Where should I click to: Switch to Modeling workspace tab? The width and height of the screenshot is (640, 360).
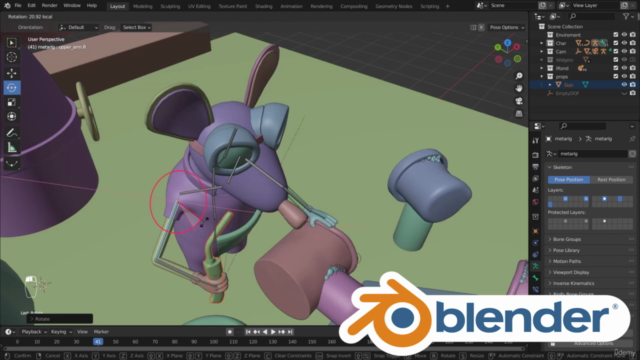pos(143,6)
